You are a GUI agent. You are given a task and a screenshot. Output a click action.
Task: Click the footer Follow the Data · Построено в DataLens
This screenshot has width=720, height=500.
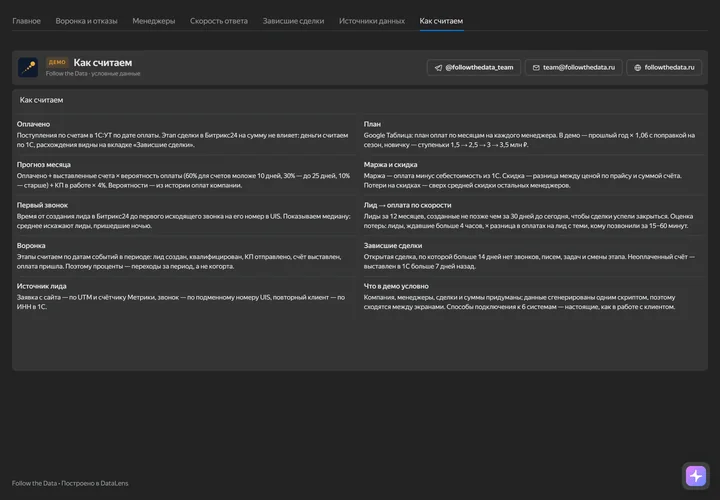pos(70,483)
